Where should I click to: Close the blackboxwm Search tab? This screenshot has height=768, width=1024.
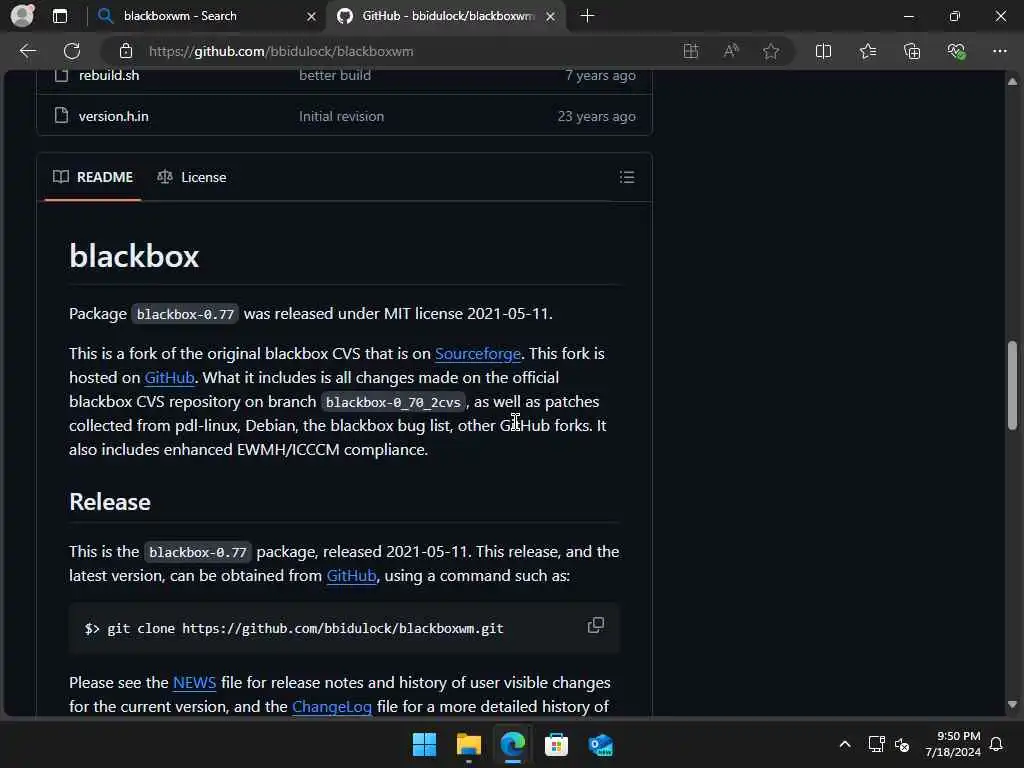[x=312, y=16]
